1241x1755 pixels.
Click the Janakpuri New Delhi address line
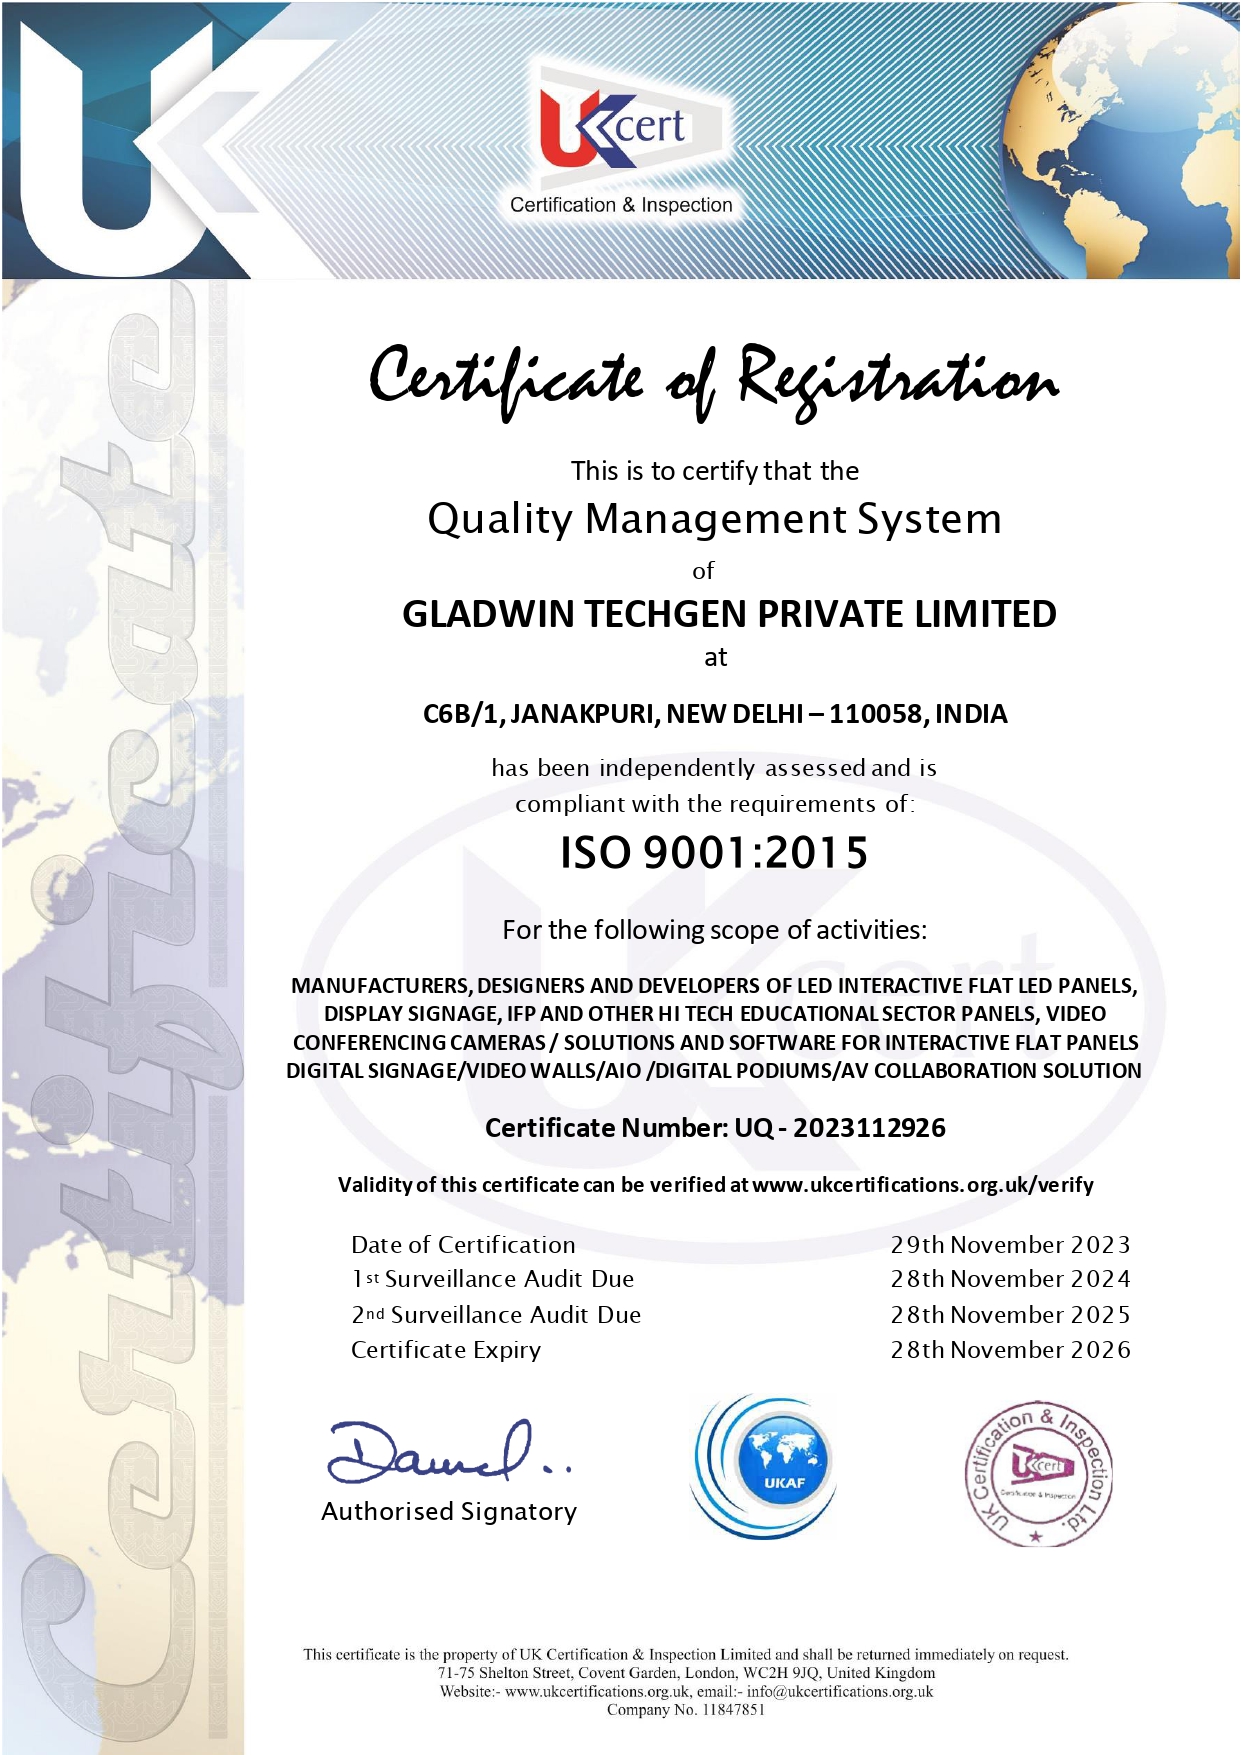tap(715, 714)
